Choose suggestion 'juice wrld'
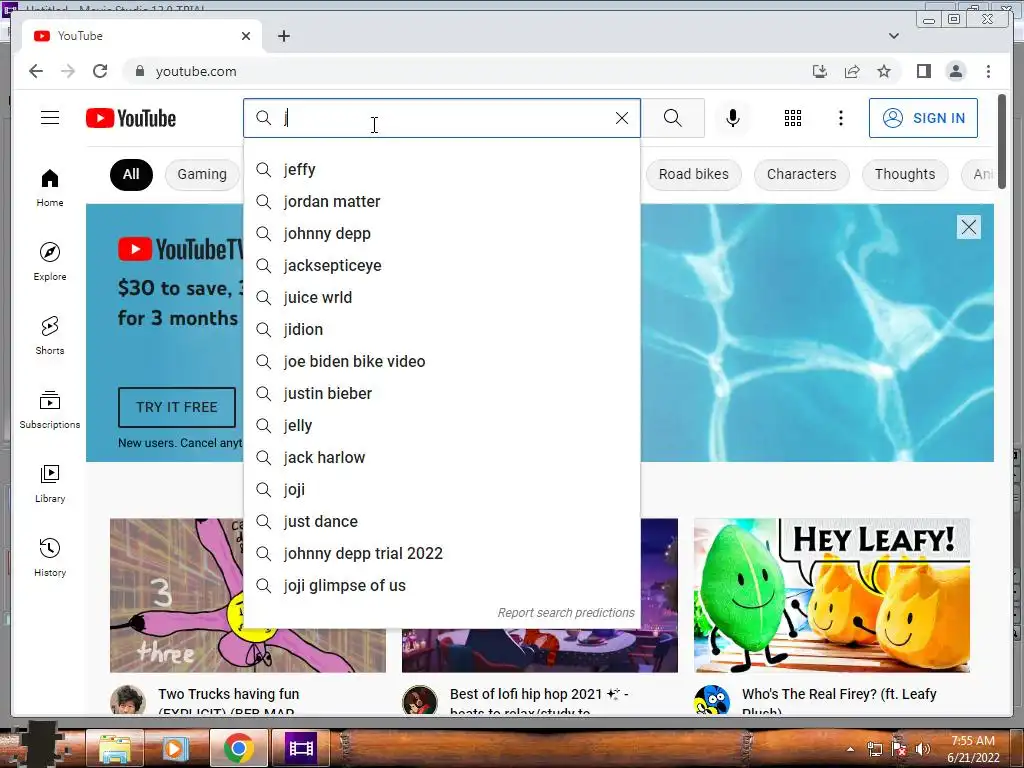 coord(441,298)
